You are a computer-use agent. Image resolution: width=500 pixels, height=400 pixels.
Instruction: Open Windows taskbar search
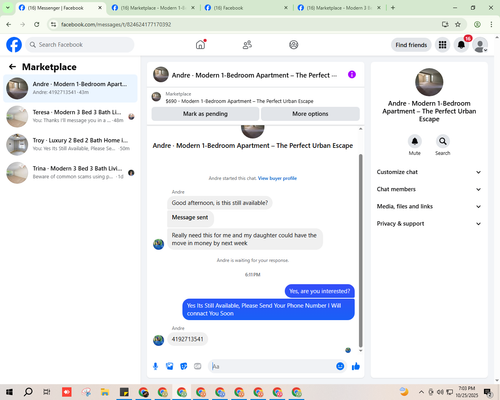pyautogui.click(x=28, y=392)
